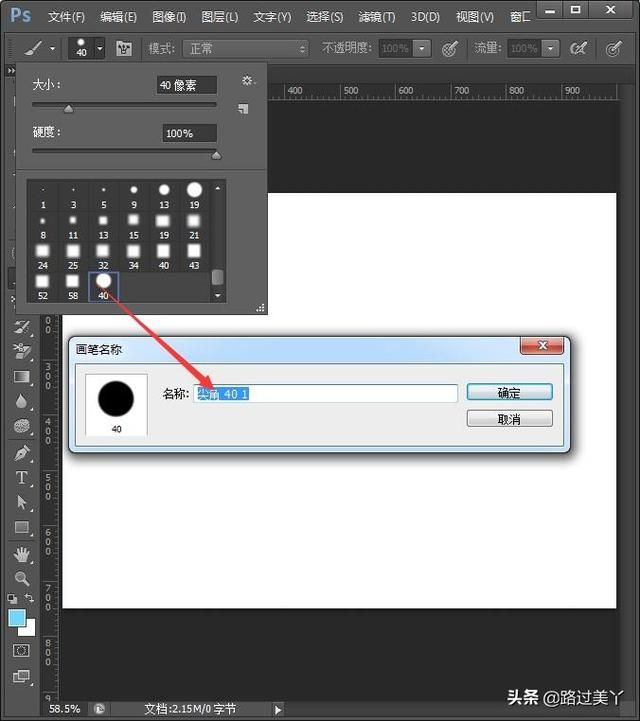Click brush list scroll up arrow
Image resolution: width=640 pixels, height=721 pixels.
[x=217, y=188]
